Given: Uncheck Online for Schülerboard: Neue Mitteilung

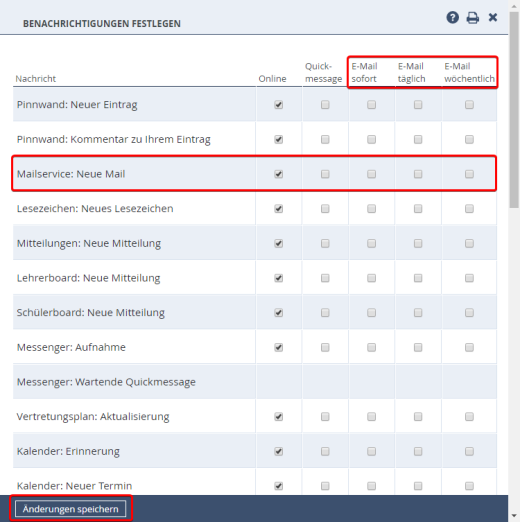Looking at the screenshot, I should pyautogui.click(x=279, y=313).
